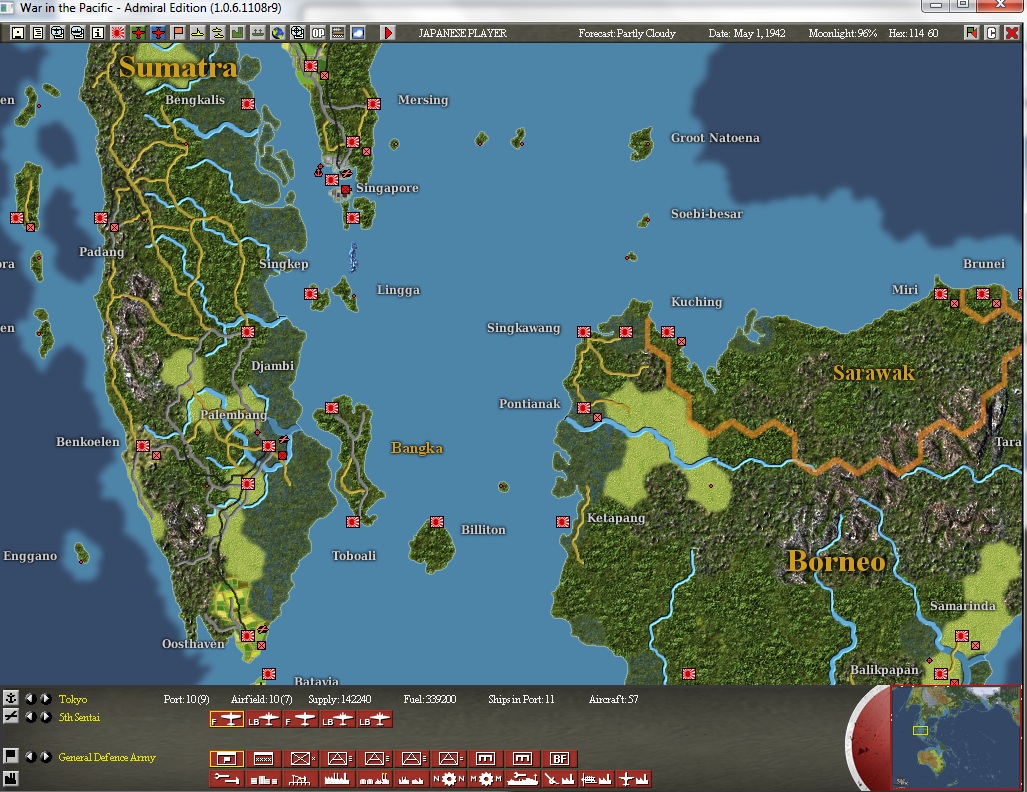Toggle the unhighlighted 'F' fighter aircraft filter
This screenshot has height=792, width=1027.
[301, 720]
